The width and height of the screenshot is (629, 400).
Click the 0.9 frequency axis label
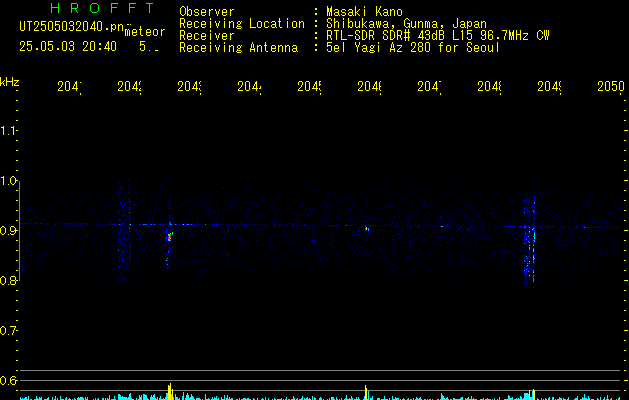(x=8, y=231)
